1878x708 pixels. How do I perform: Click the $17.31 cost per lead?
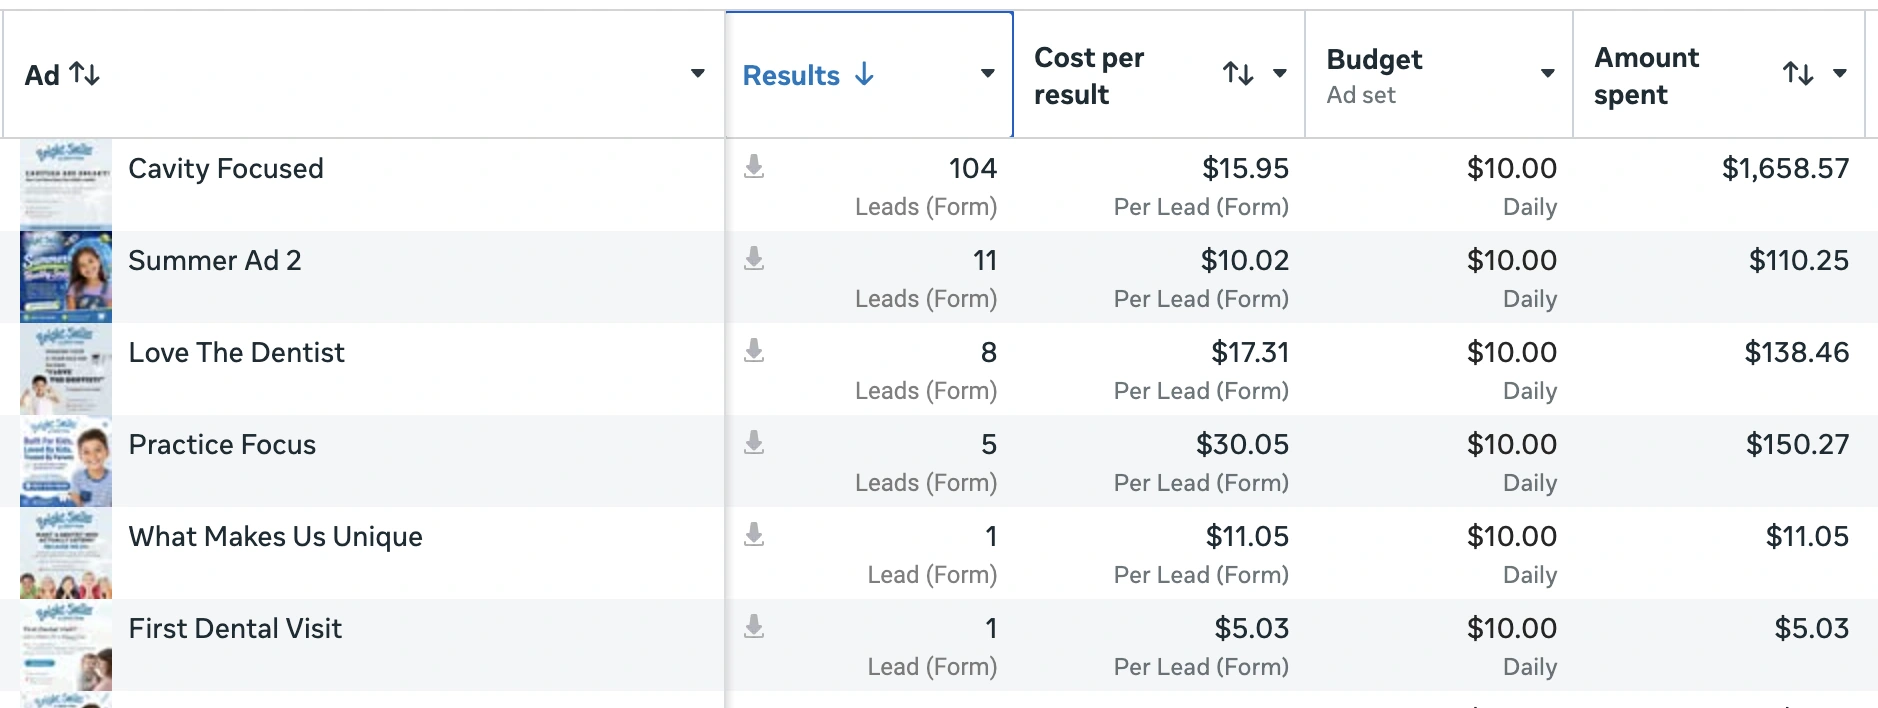pos(1250,352)
